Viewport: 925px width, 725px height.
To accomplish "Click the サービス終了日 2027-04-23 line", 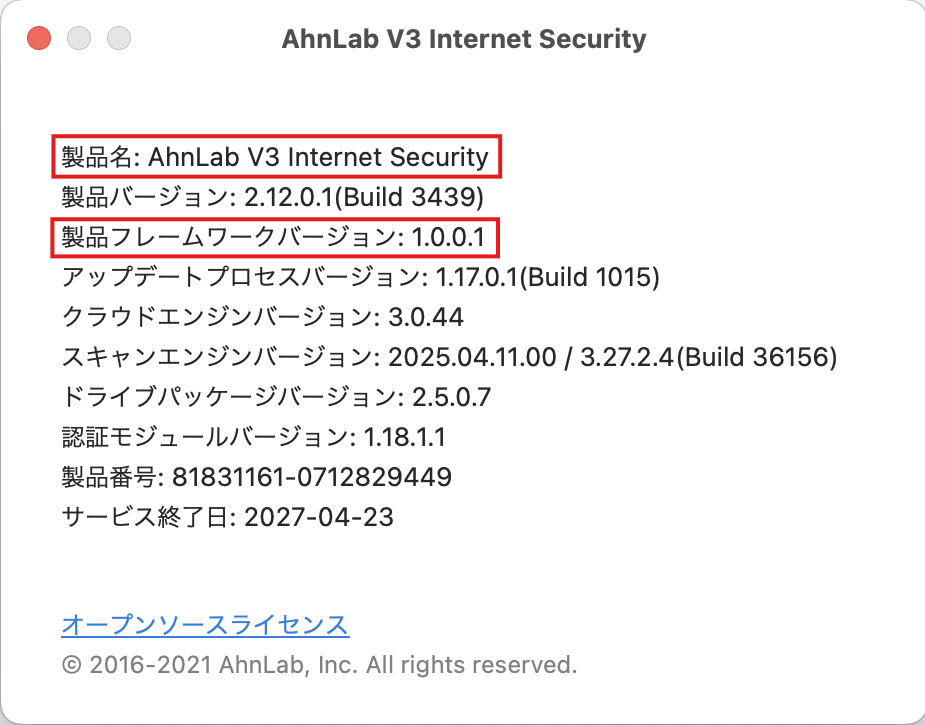I will [x=227, y=517].
